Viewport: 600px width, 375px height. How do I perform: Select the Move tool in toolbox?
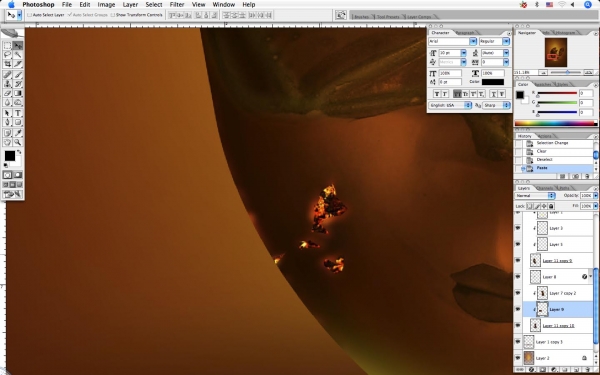click(18, 46)
